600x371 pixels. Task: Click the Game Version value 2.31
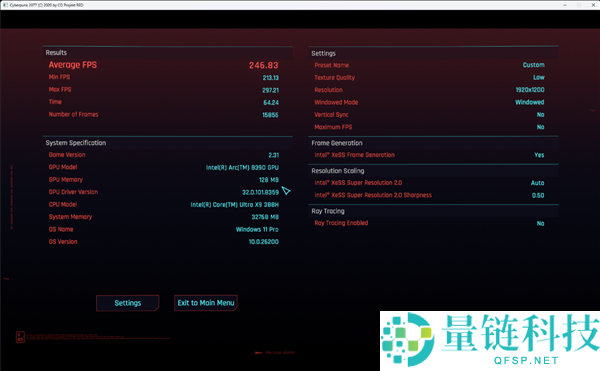274,155
